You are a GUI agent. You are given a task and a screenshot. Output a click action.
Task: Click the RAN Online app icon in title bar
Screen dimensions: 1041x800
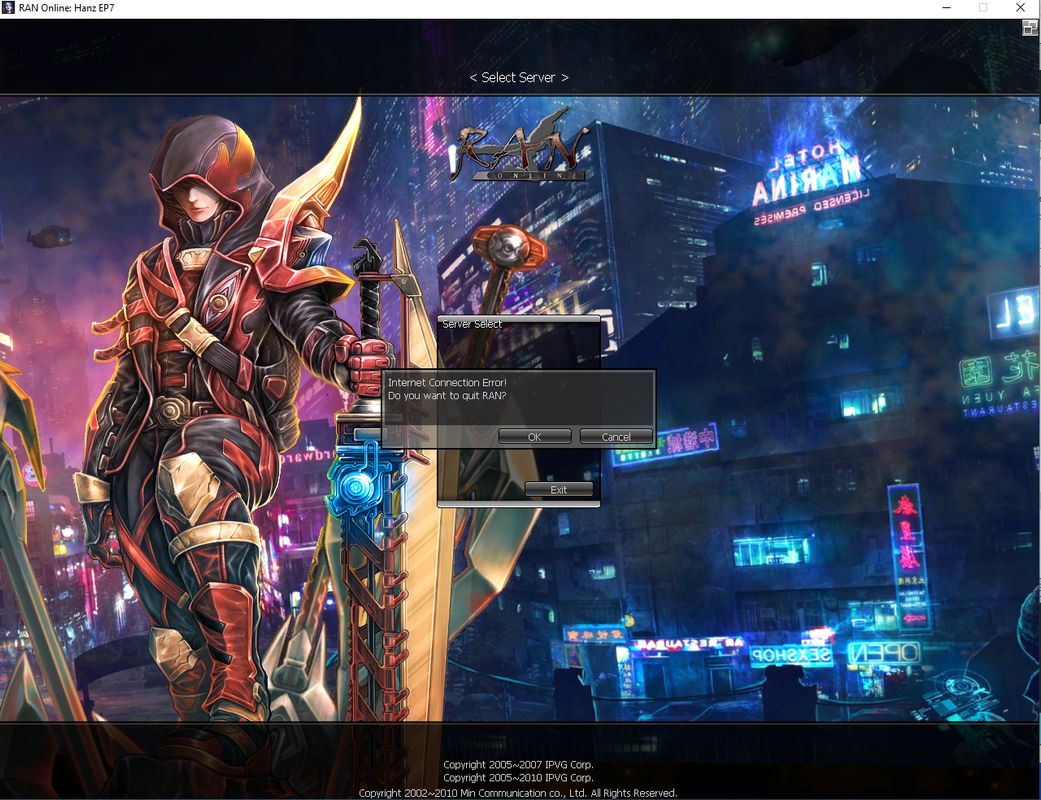[8, 8]
